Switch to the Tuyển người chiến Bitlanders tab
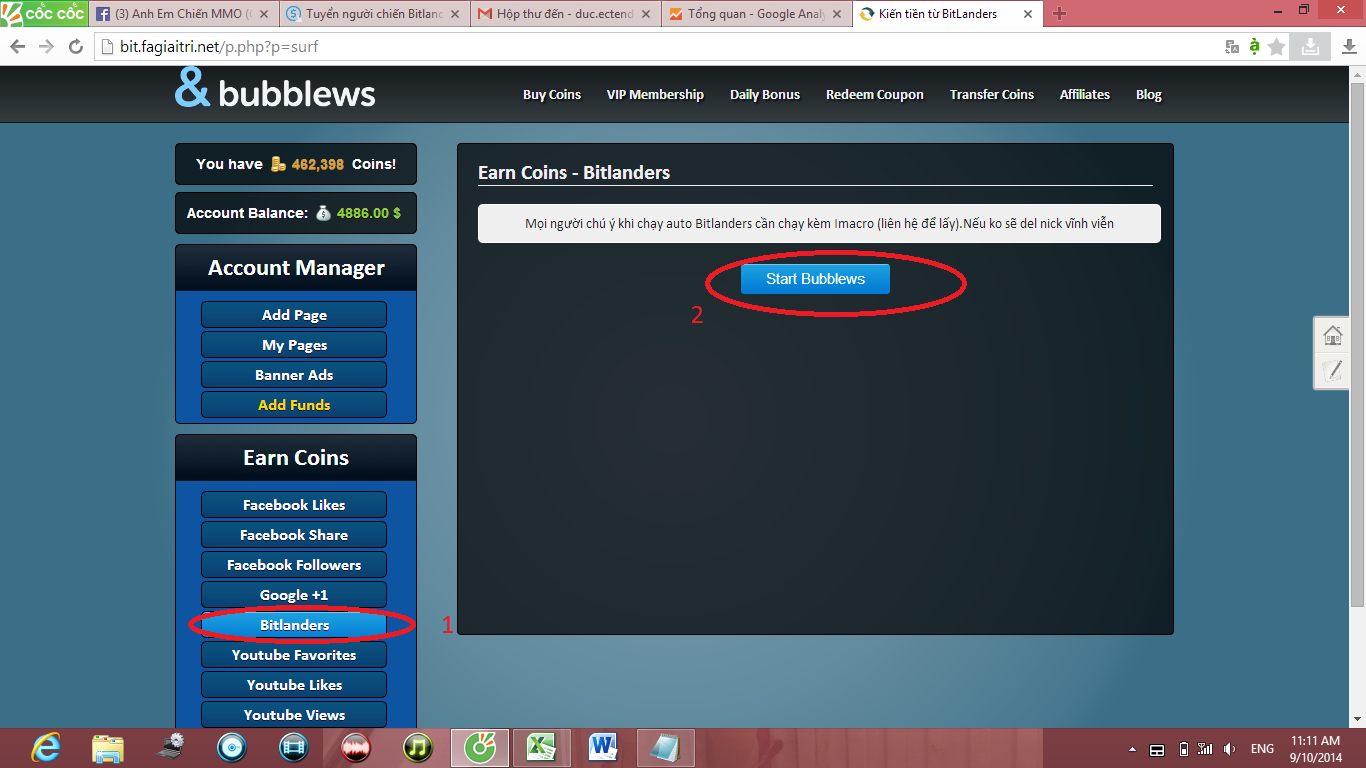 (373, 14)
